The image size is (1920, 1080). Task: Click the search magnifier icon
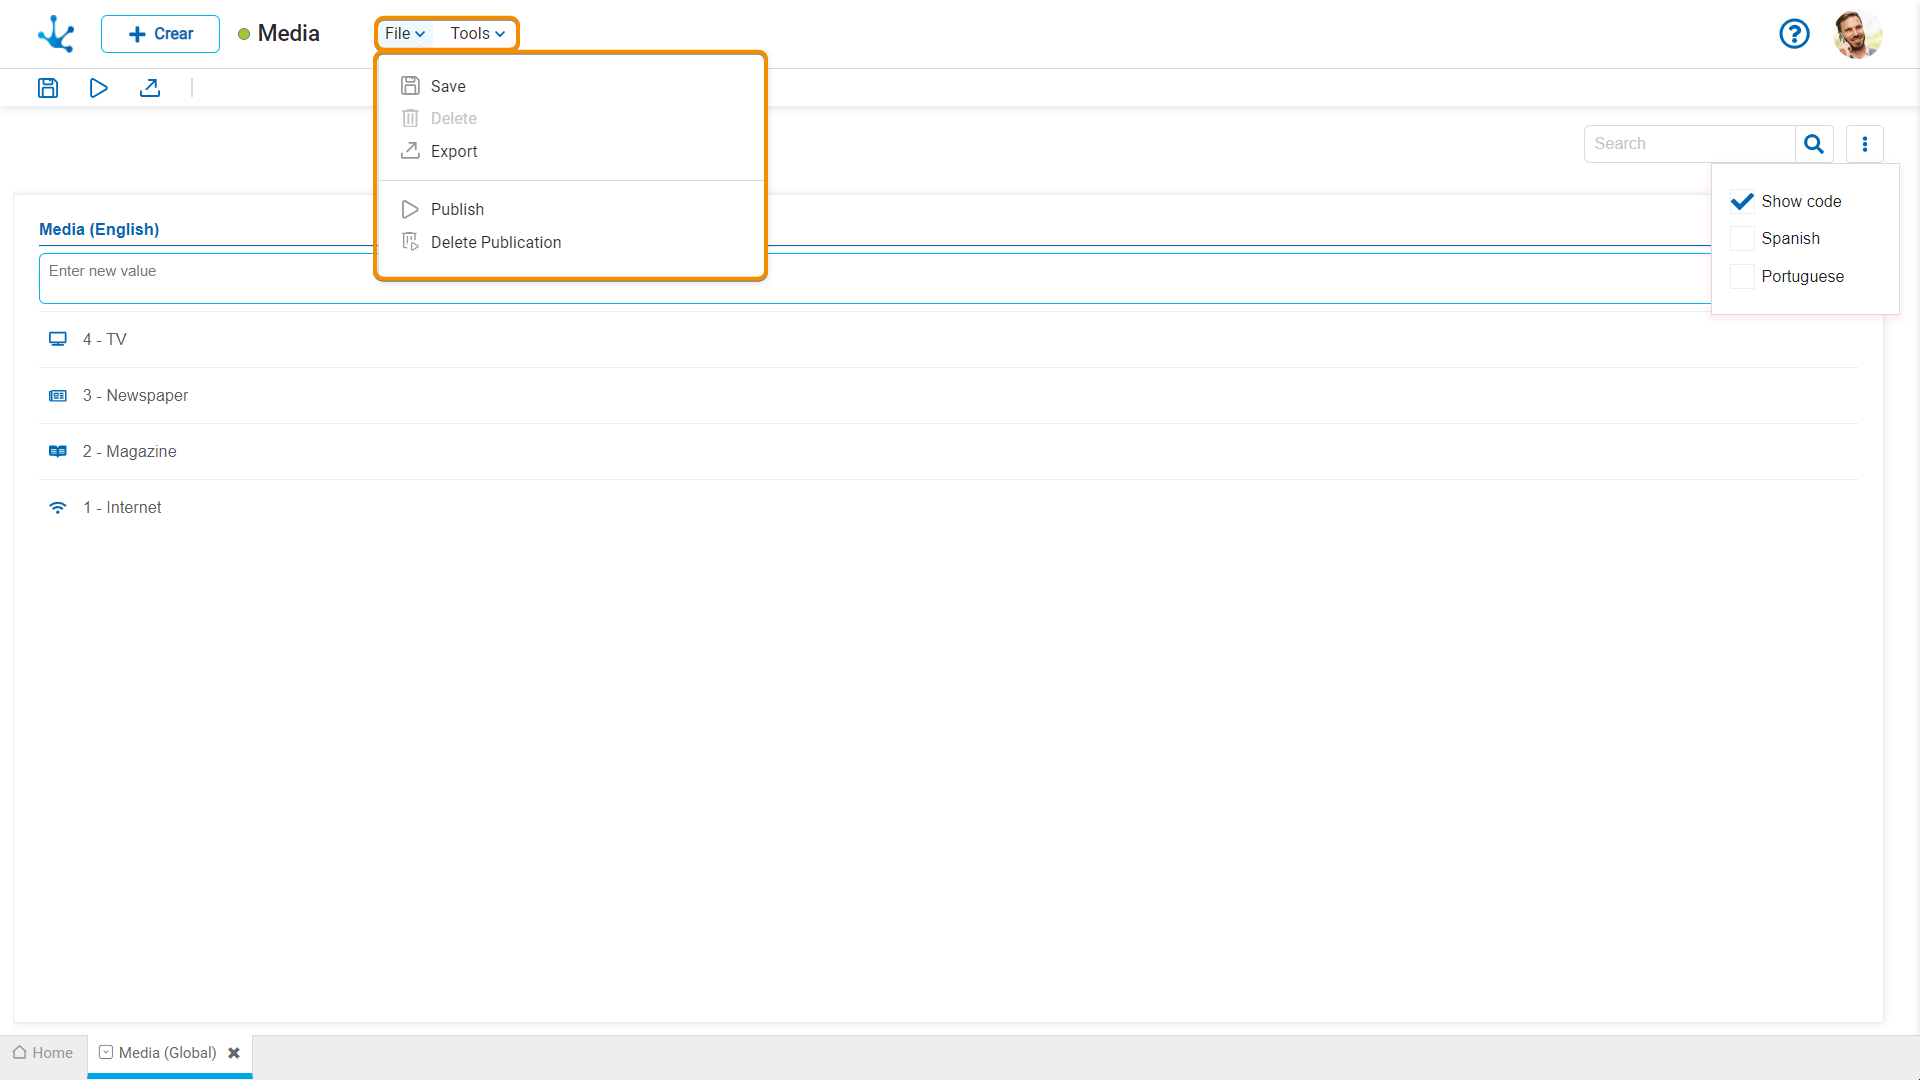tap(1813, 144)
